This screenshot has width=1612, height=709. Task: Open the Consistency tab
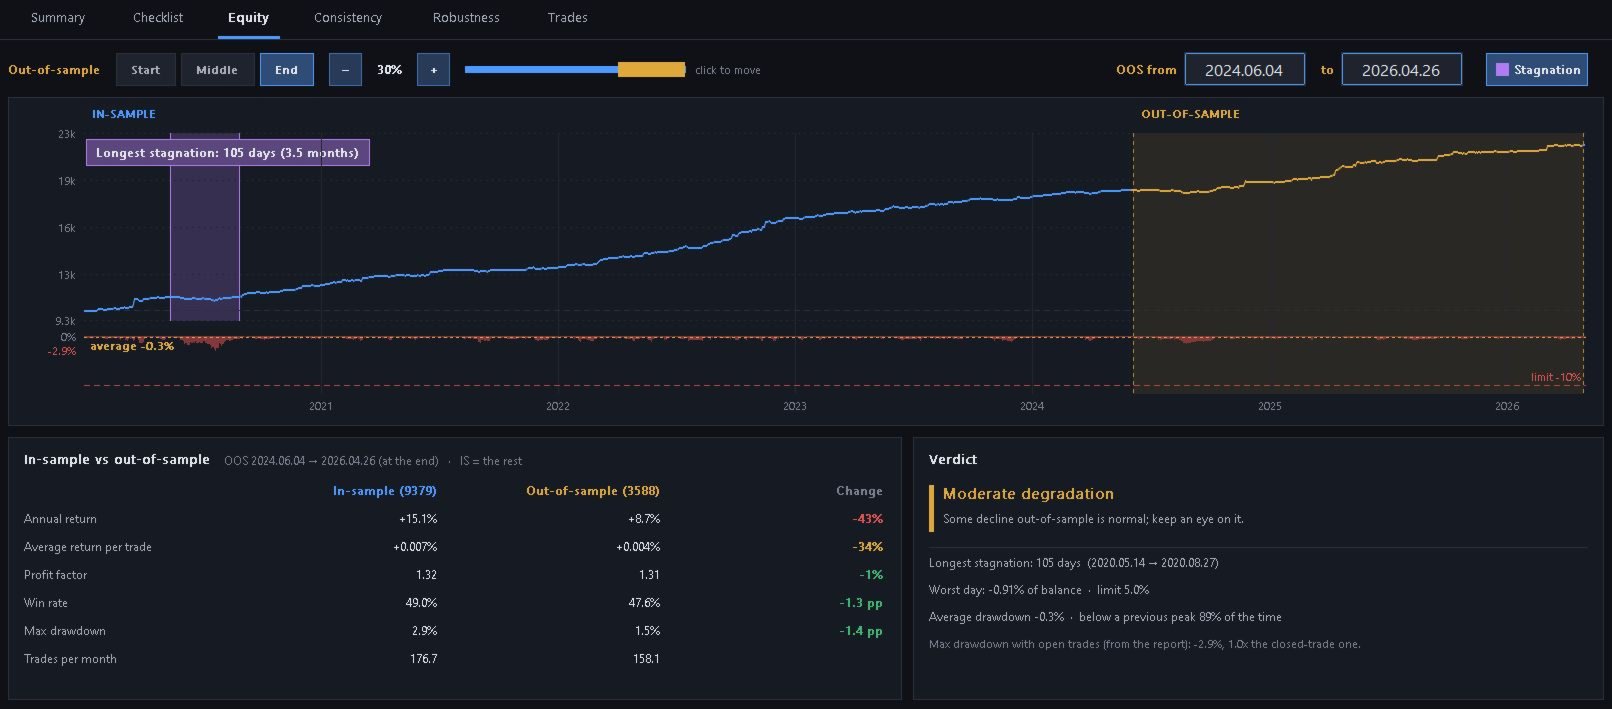[x=348, y=18]
